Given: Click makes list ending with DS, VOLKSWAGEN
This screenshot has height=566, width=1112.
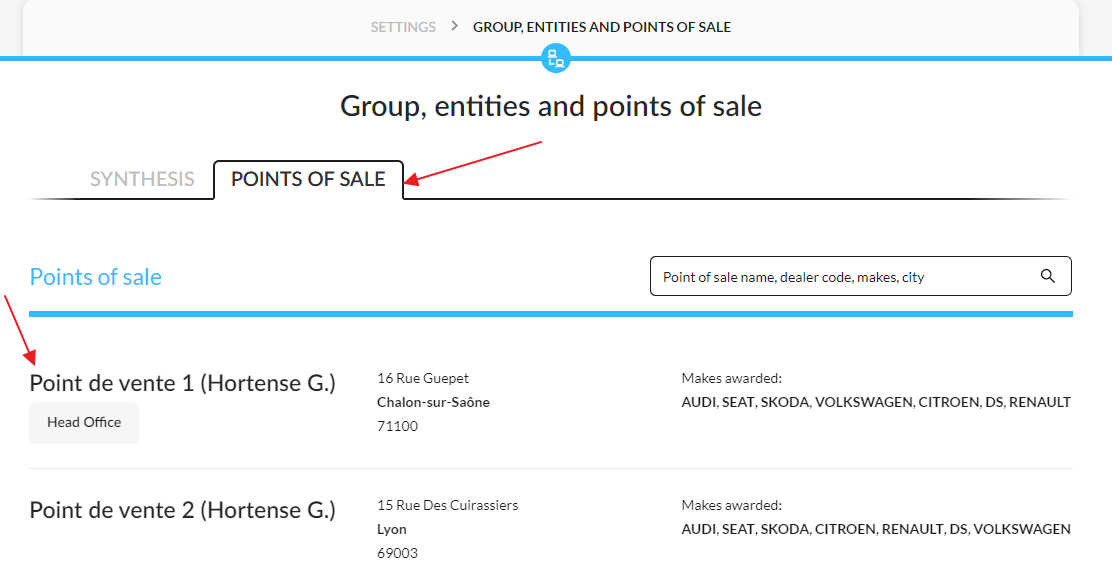Looking at the screenshot, I should click(x=876, y=529).
